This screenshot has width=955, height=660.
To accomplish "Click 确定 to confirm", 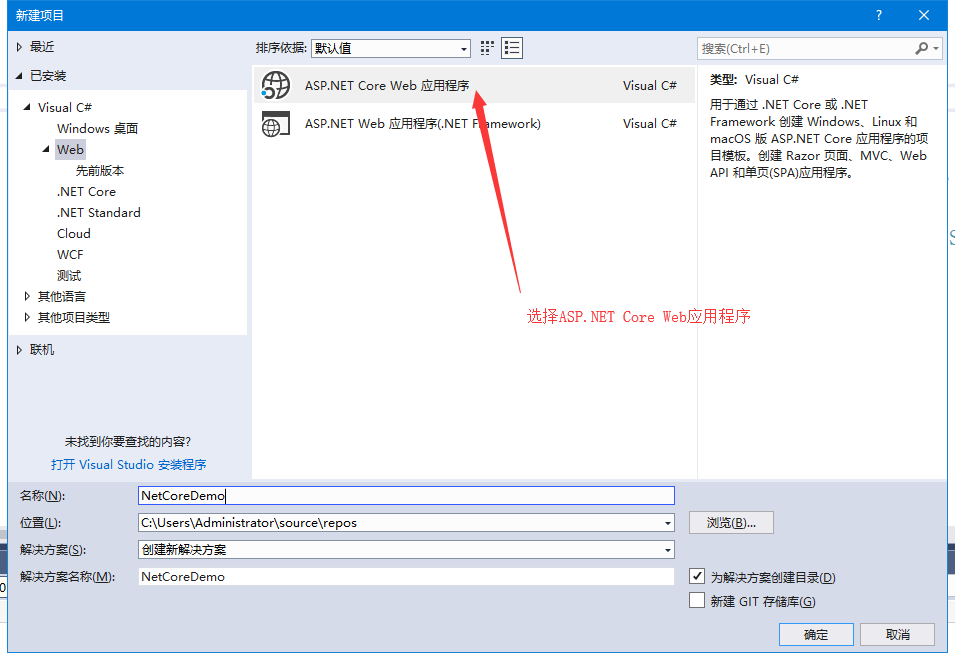I will coord(816,634).
